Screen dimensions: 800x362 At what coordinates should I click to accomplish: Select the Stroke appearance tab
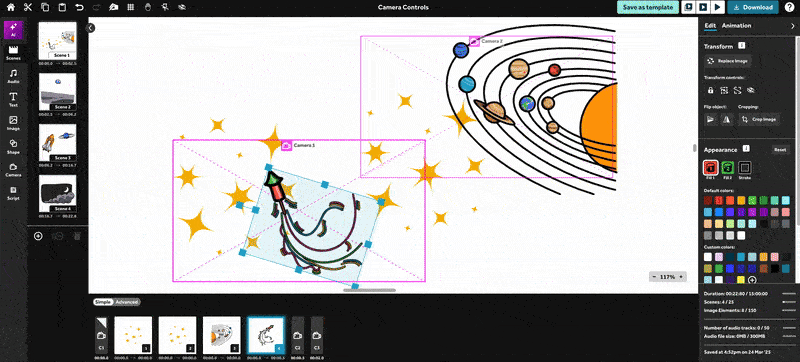coord(744,169)
